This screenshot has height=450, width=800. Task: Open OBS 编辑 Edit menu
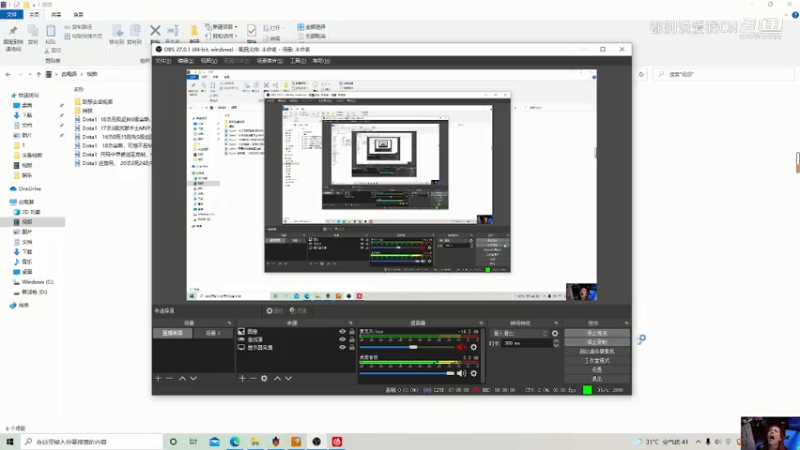tap(186, 61)
